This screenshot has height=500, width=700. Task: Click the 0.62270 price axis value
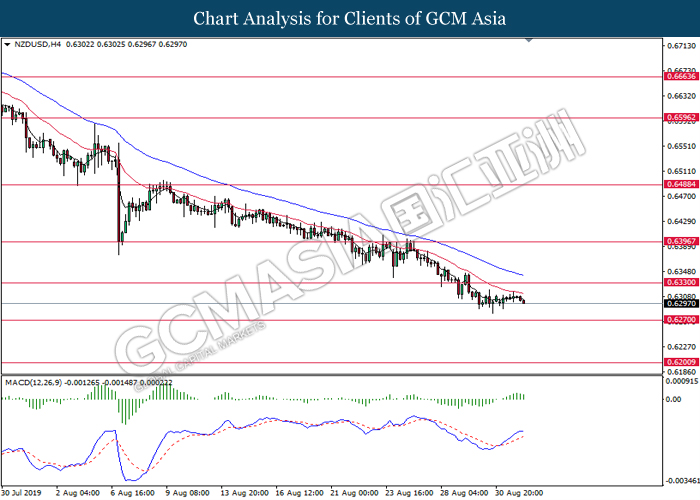point(681,347)
